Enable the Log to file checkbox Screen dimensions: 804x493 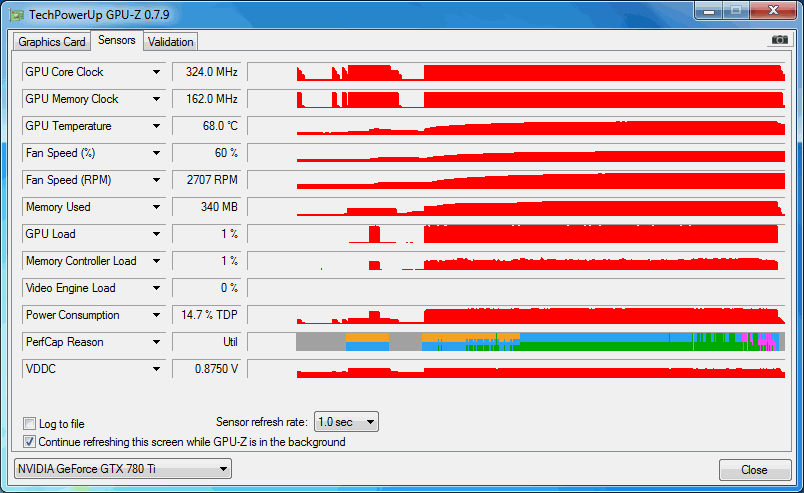click(29, 424)
